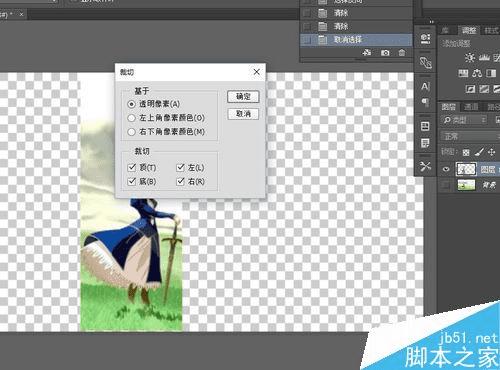This screenshot has height=370, width=500.
Task: Delete current history state with trash icon
Action: pos(402,53)
